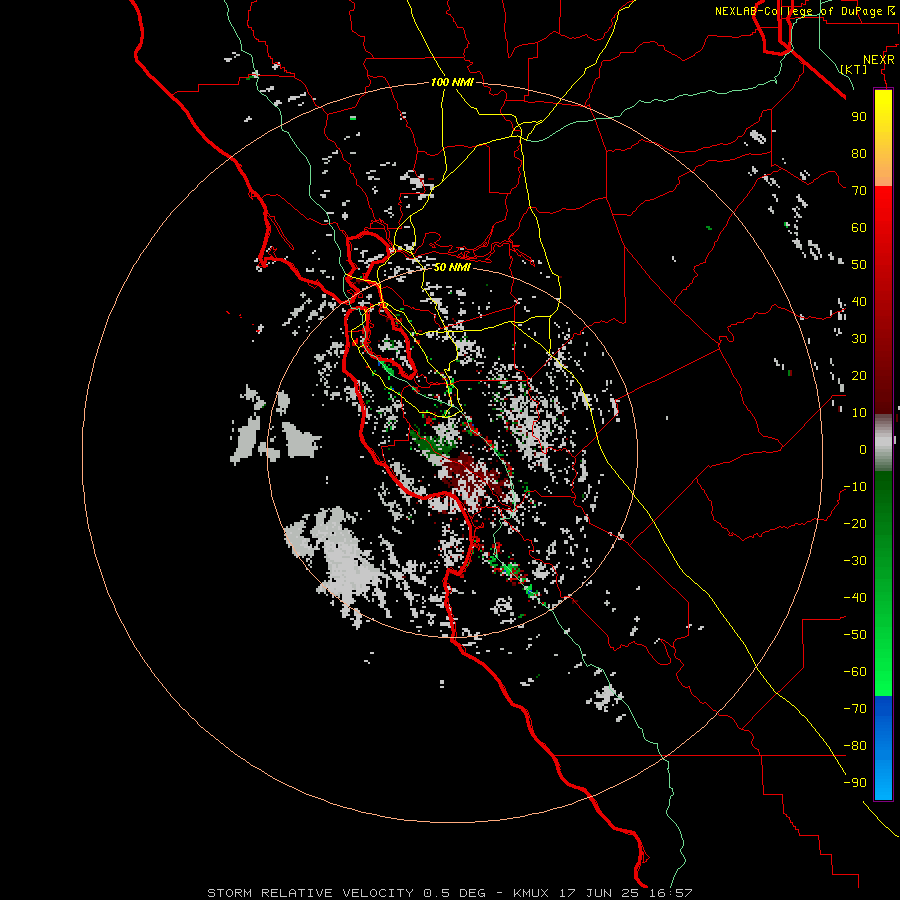Image resolution: width=900 pixels, height=900 pixels.
Task: Select the -90 value on velocity scale
Action: coord(855,783)
